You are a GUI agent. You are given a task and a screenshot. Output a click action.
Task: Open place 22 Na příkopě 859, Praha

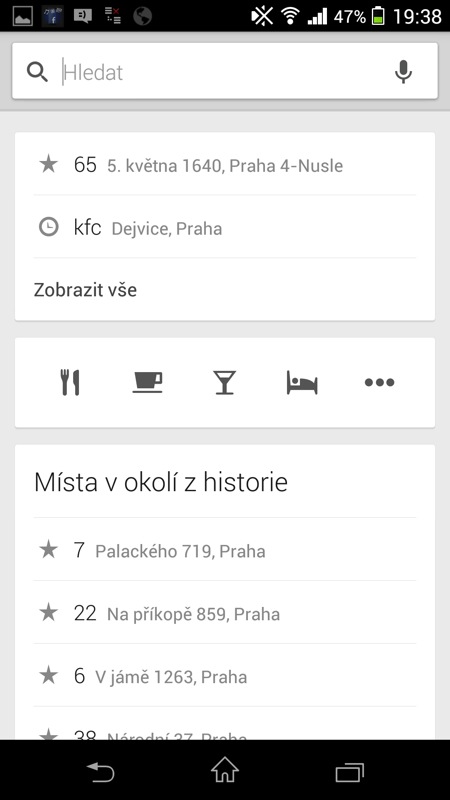click(x=225, y=612)
